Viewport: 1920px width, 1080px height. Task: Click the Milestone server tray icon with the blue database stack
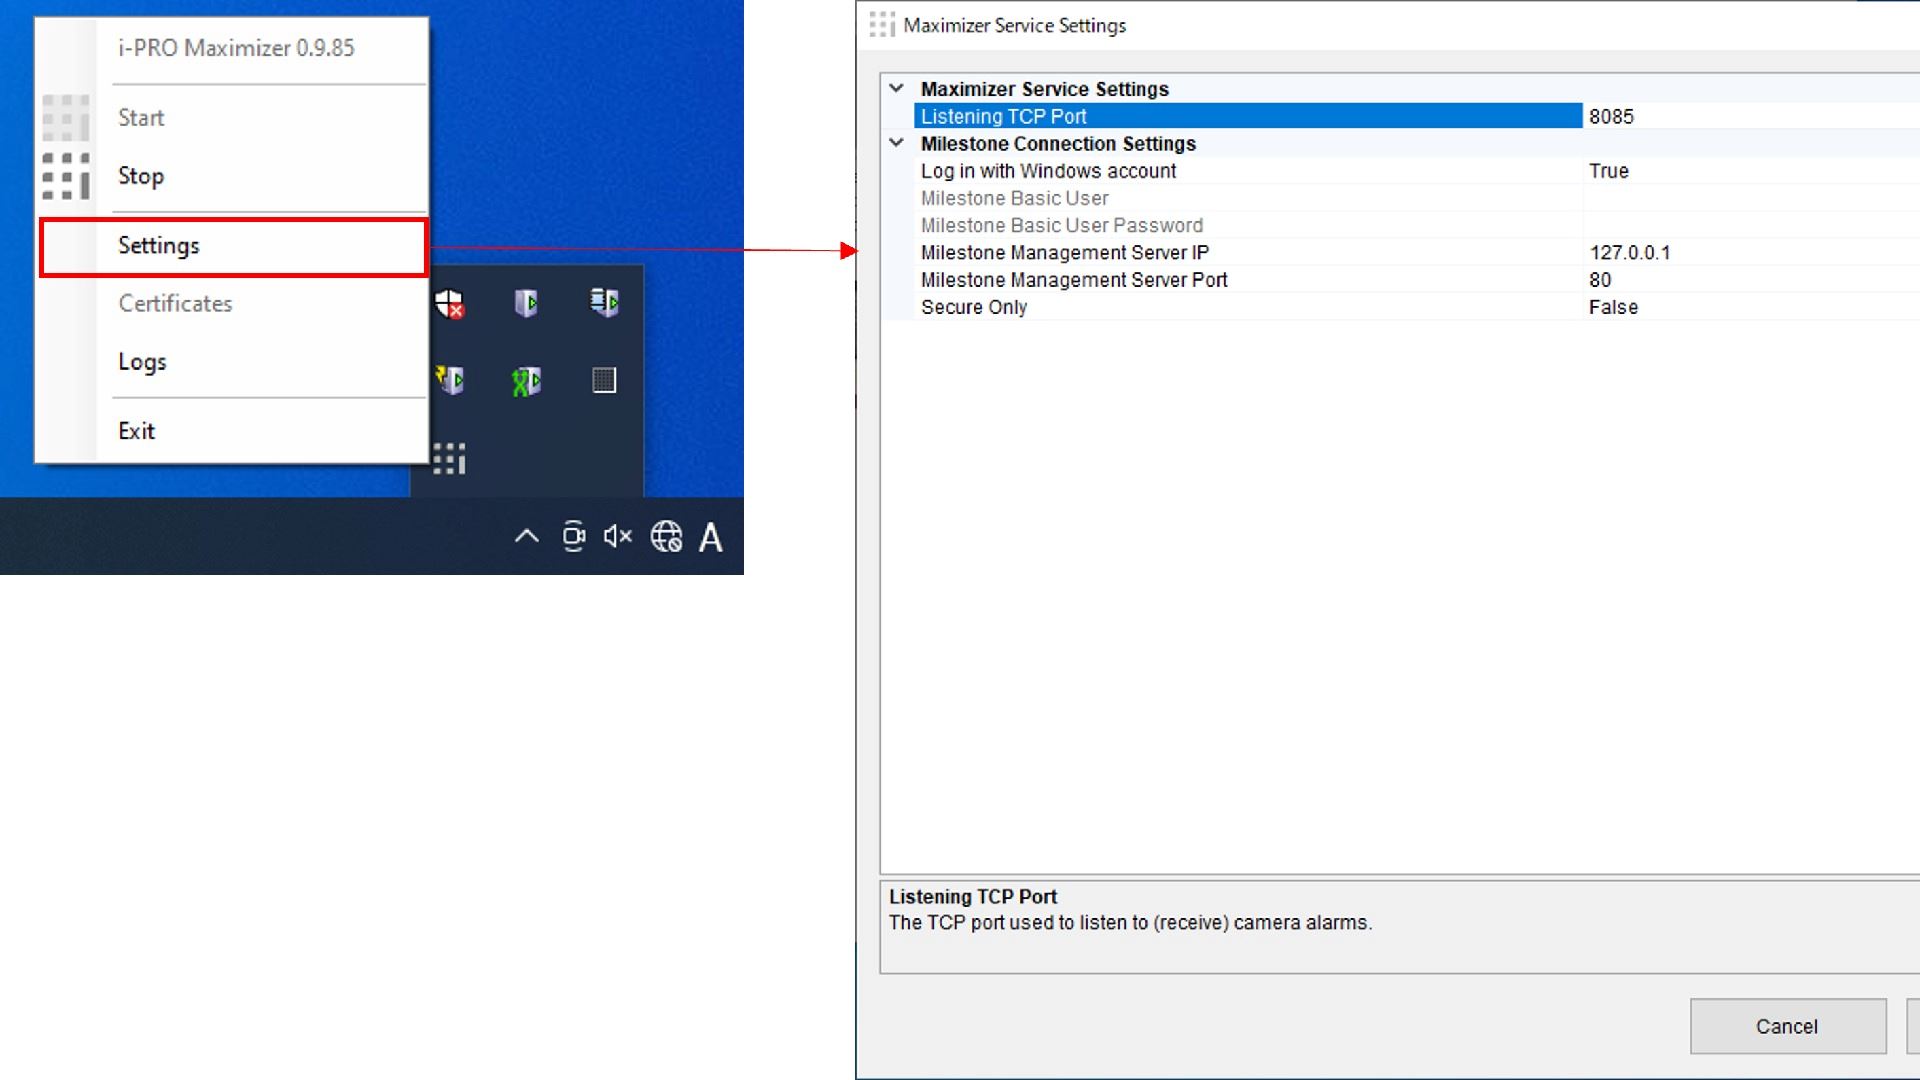tap(604, 302)
